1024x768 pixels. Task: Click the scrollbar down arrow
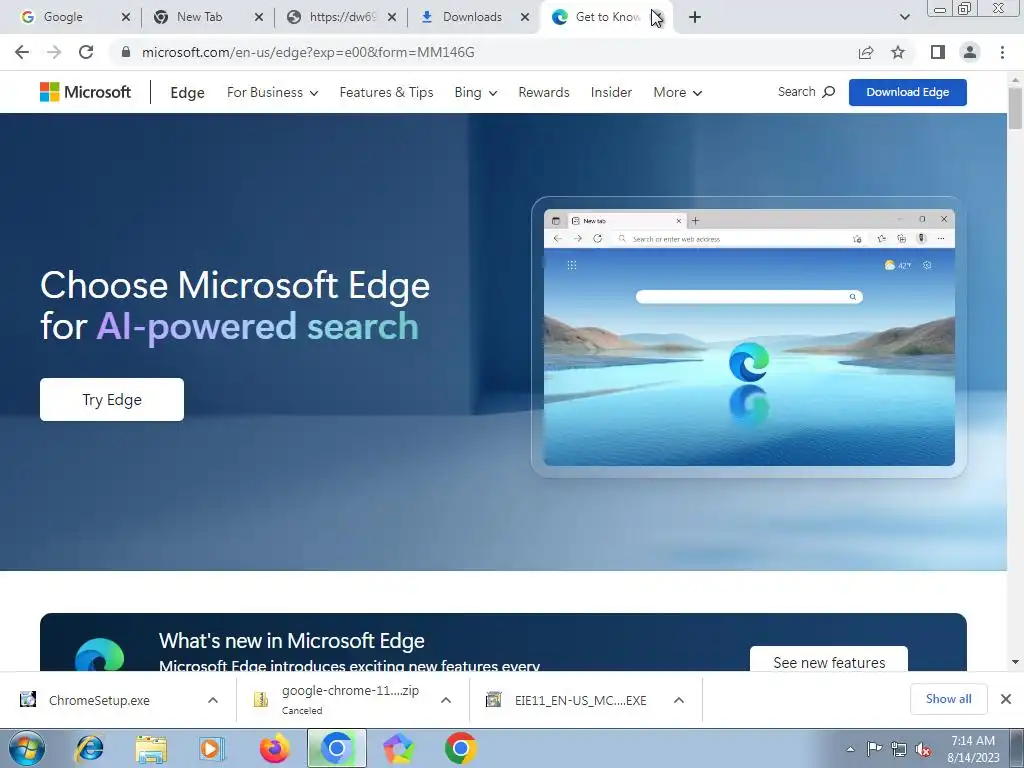pos(1016,662)
